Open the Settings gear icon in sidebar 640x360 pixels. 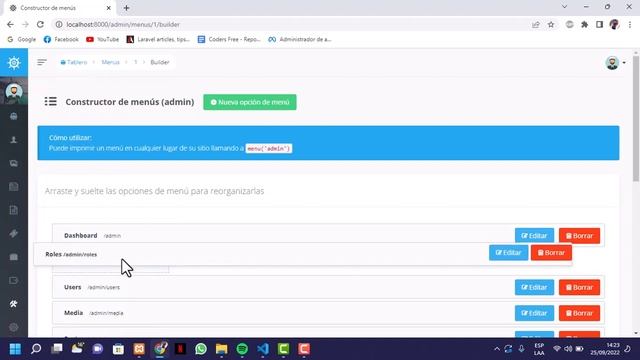[x=14, y=327]
